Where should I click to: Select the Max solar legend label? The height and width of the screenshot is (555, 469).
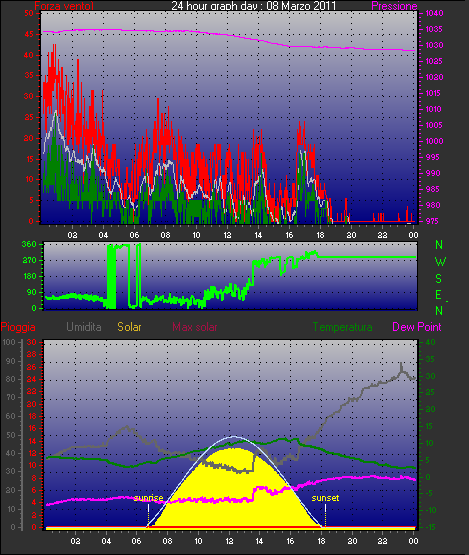click(195, 327)
